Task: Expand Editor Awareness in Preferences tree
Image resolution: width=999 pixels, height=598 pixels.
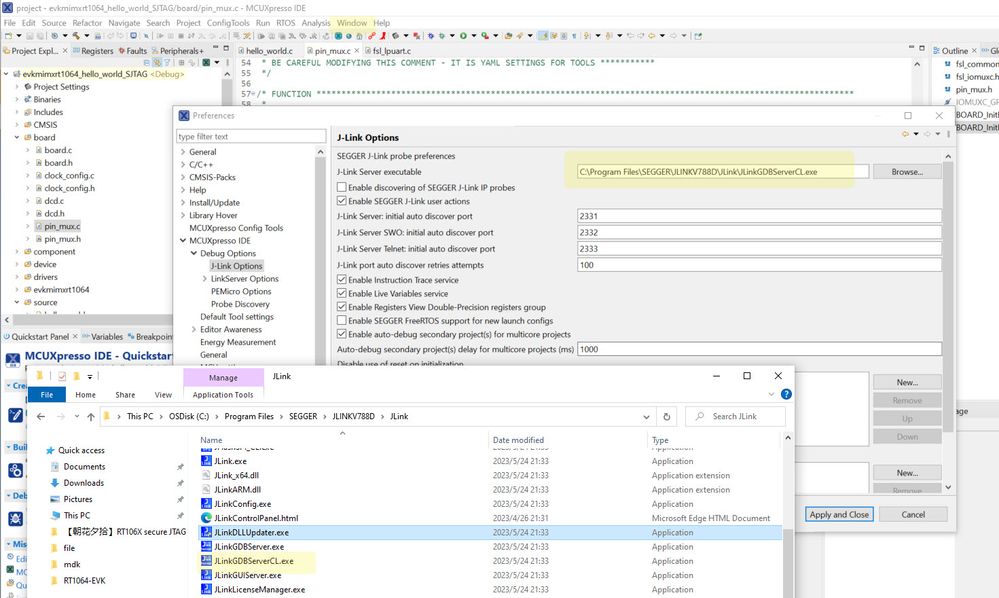Action: pos(194,329)
